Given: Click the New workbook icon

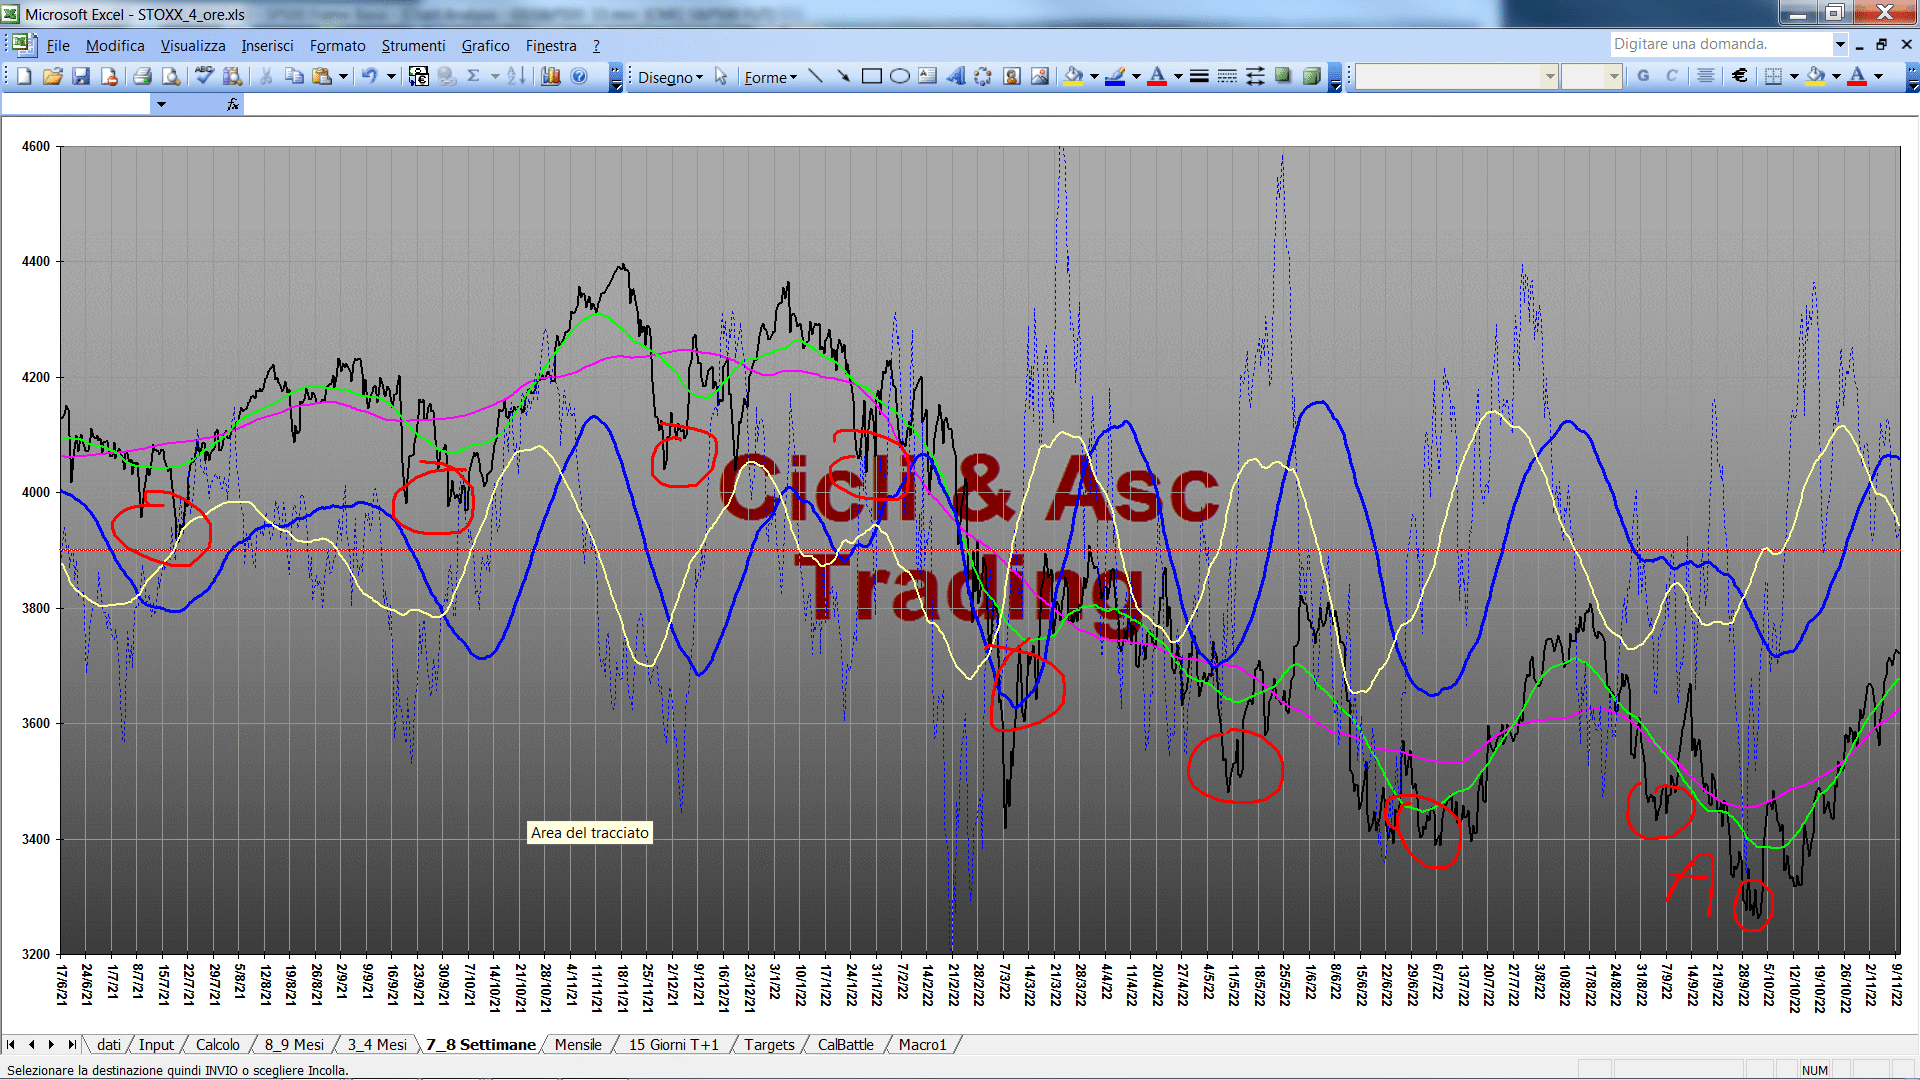Looking at the screenshot, I should click(x=24, y=77).
